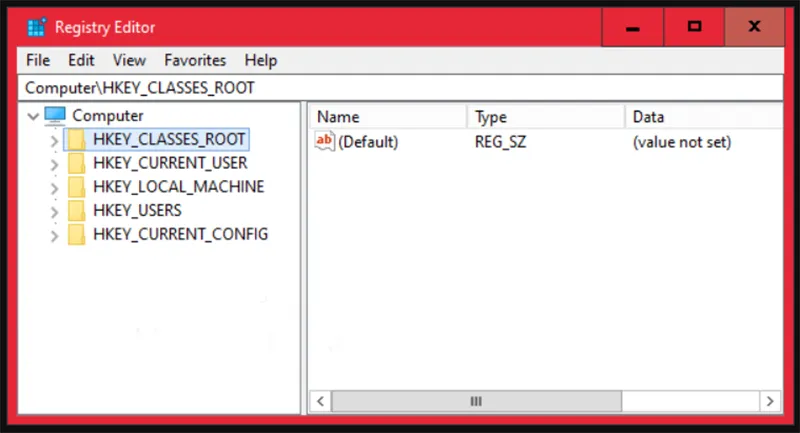Sort by the Type column header

tap(546, 117)
